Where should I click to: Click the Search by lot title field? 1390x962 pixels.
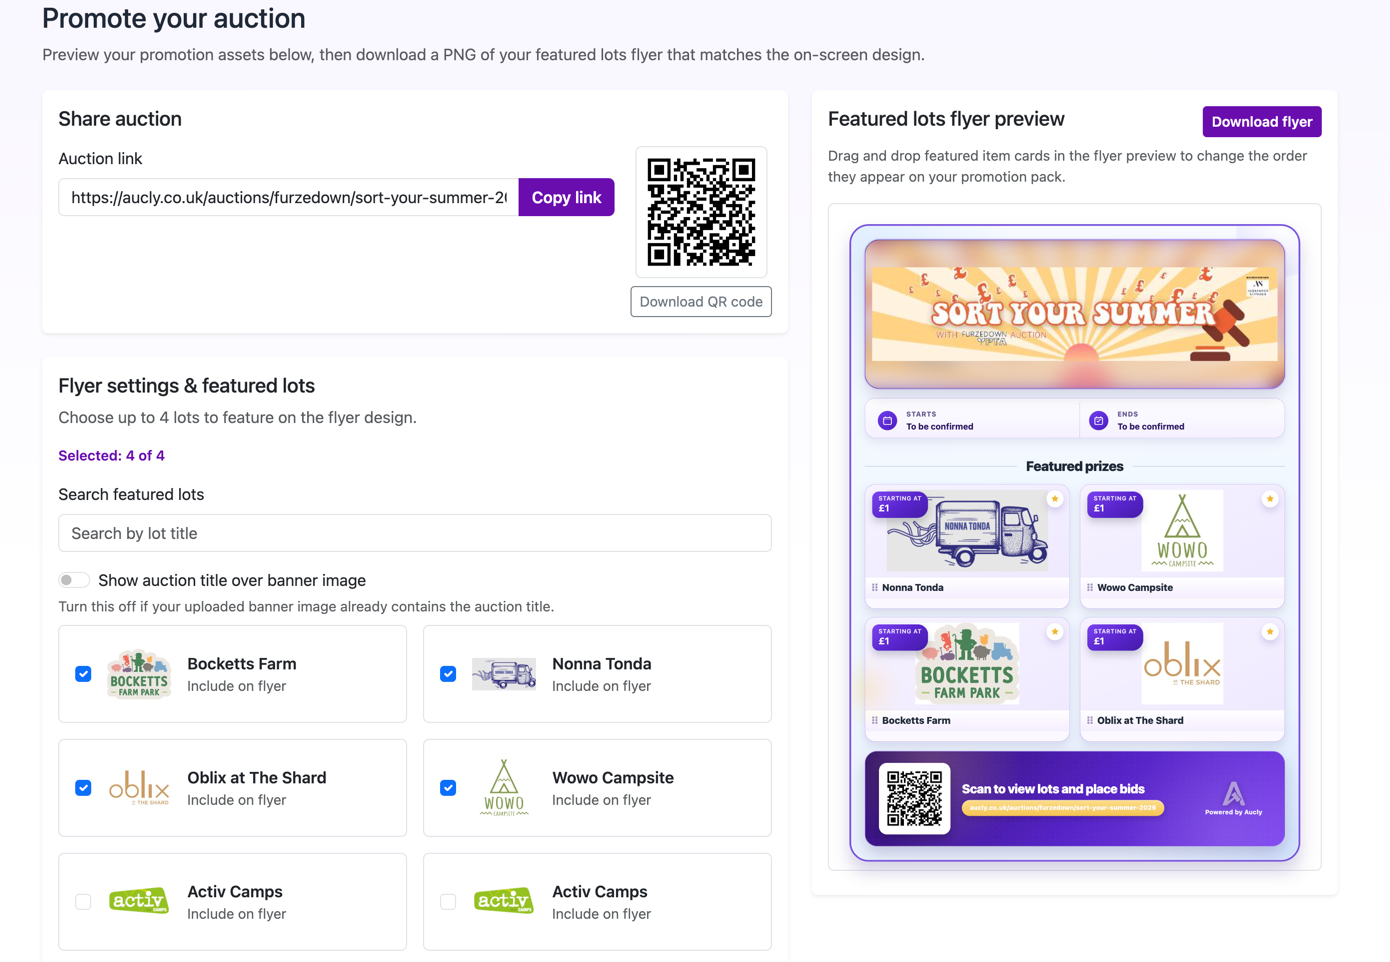[415, 533]
